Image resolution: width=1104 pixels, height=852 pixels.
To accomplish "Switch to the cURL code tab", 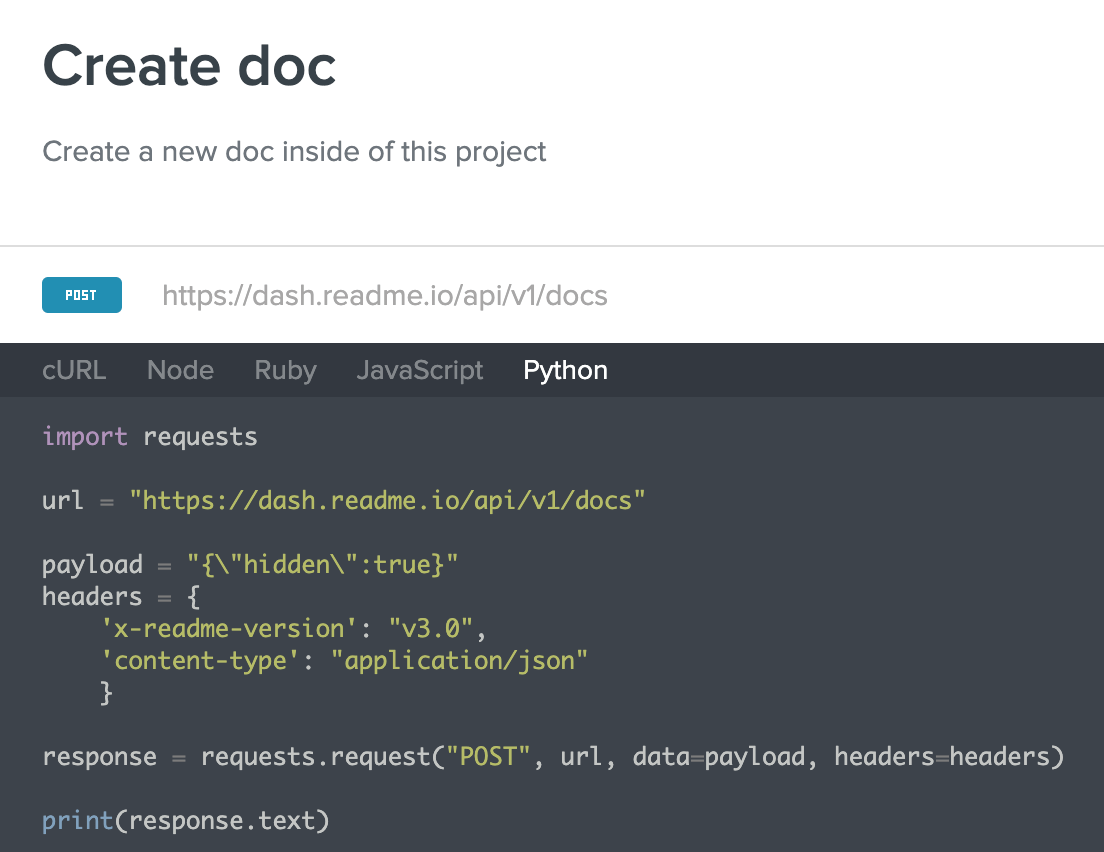I will point(74,370).
